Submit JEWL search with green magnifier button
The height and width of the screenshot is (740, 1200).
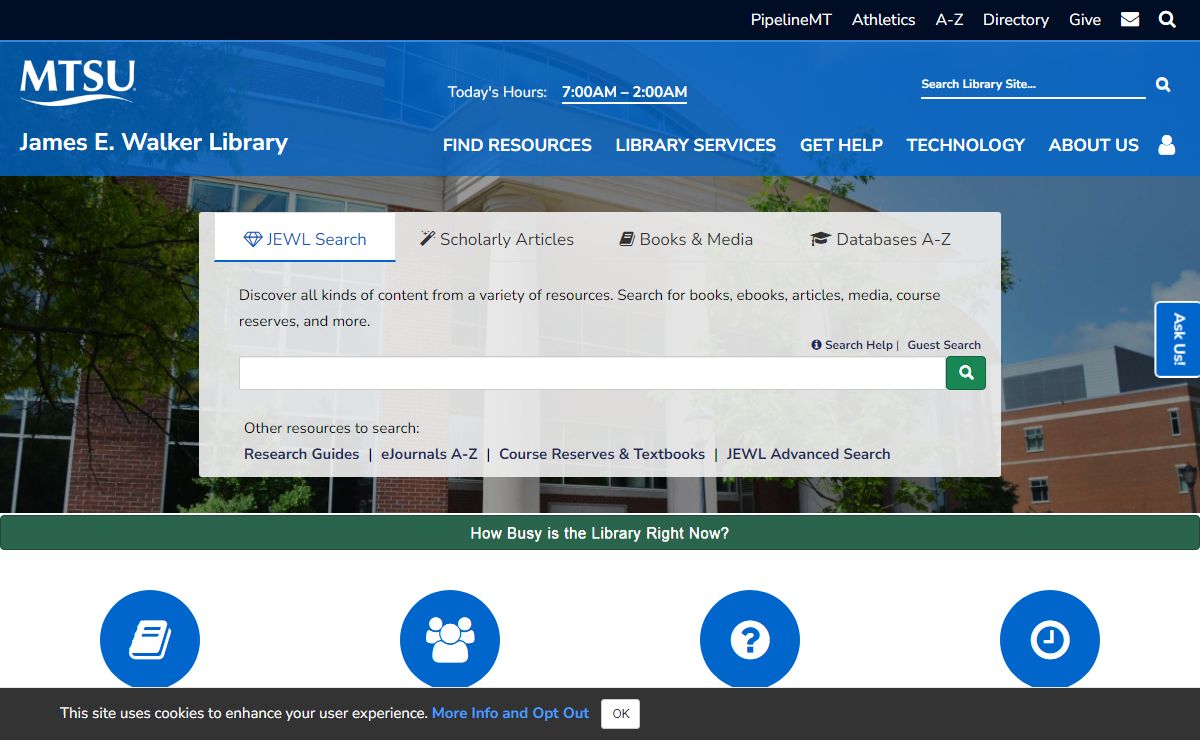click(966, 373)
